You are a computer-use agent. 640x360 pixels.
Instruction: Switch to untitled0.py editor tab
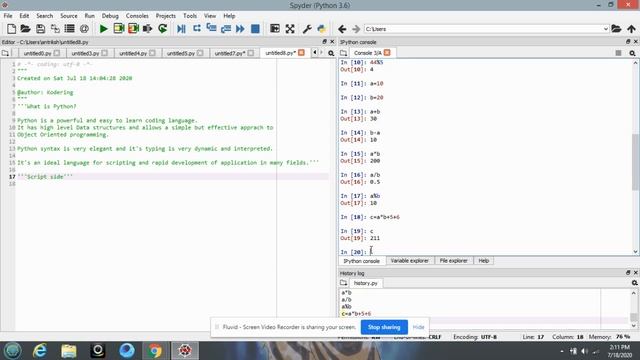37,53
